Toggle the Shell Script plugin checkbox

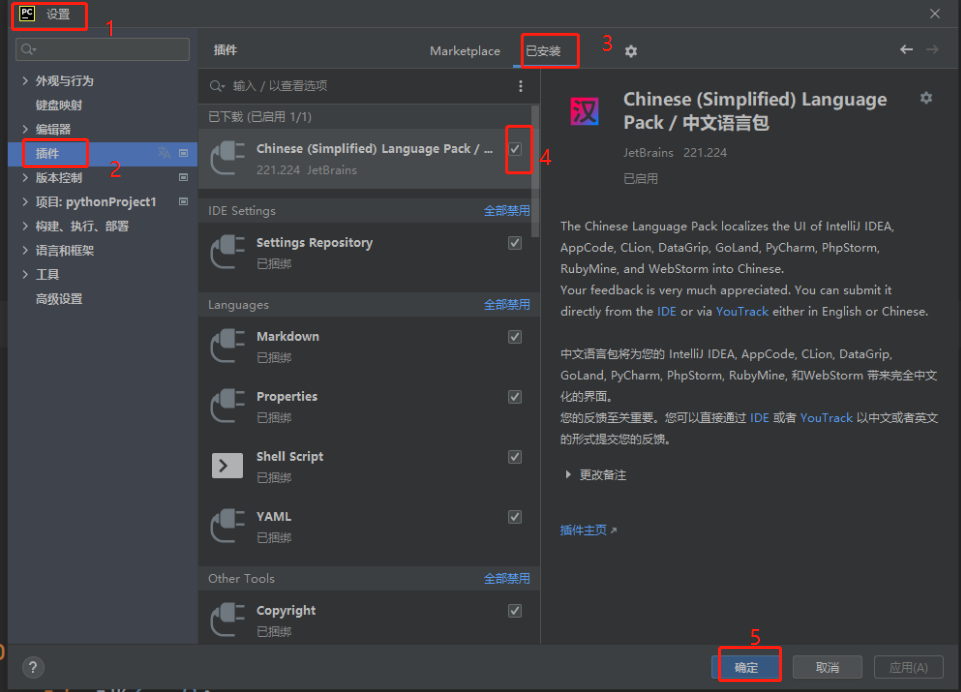[515, 457]
